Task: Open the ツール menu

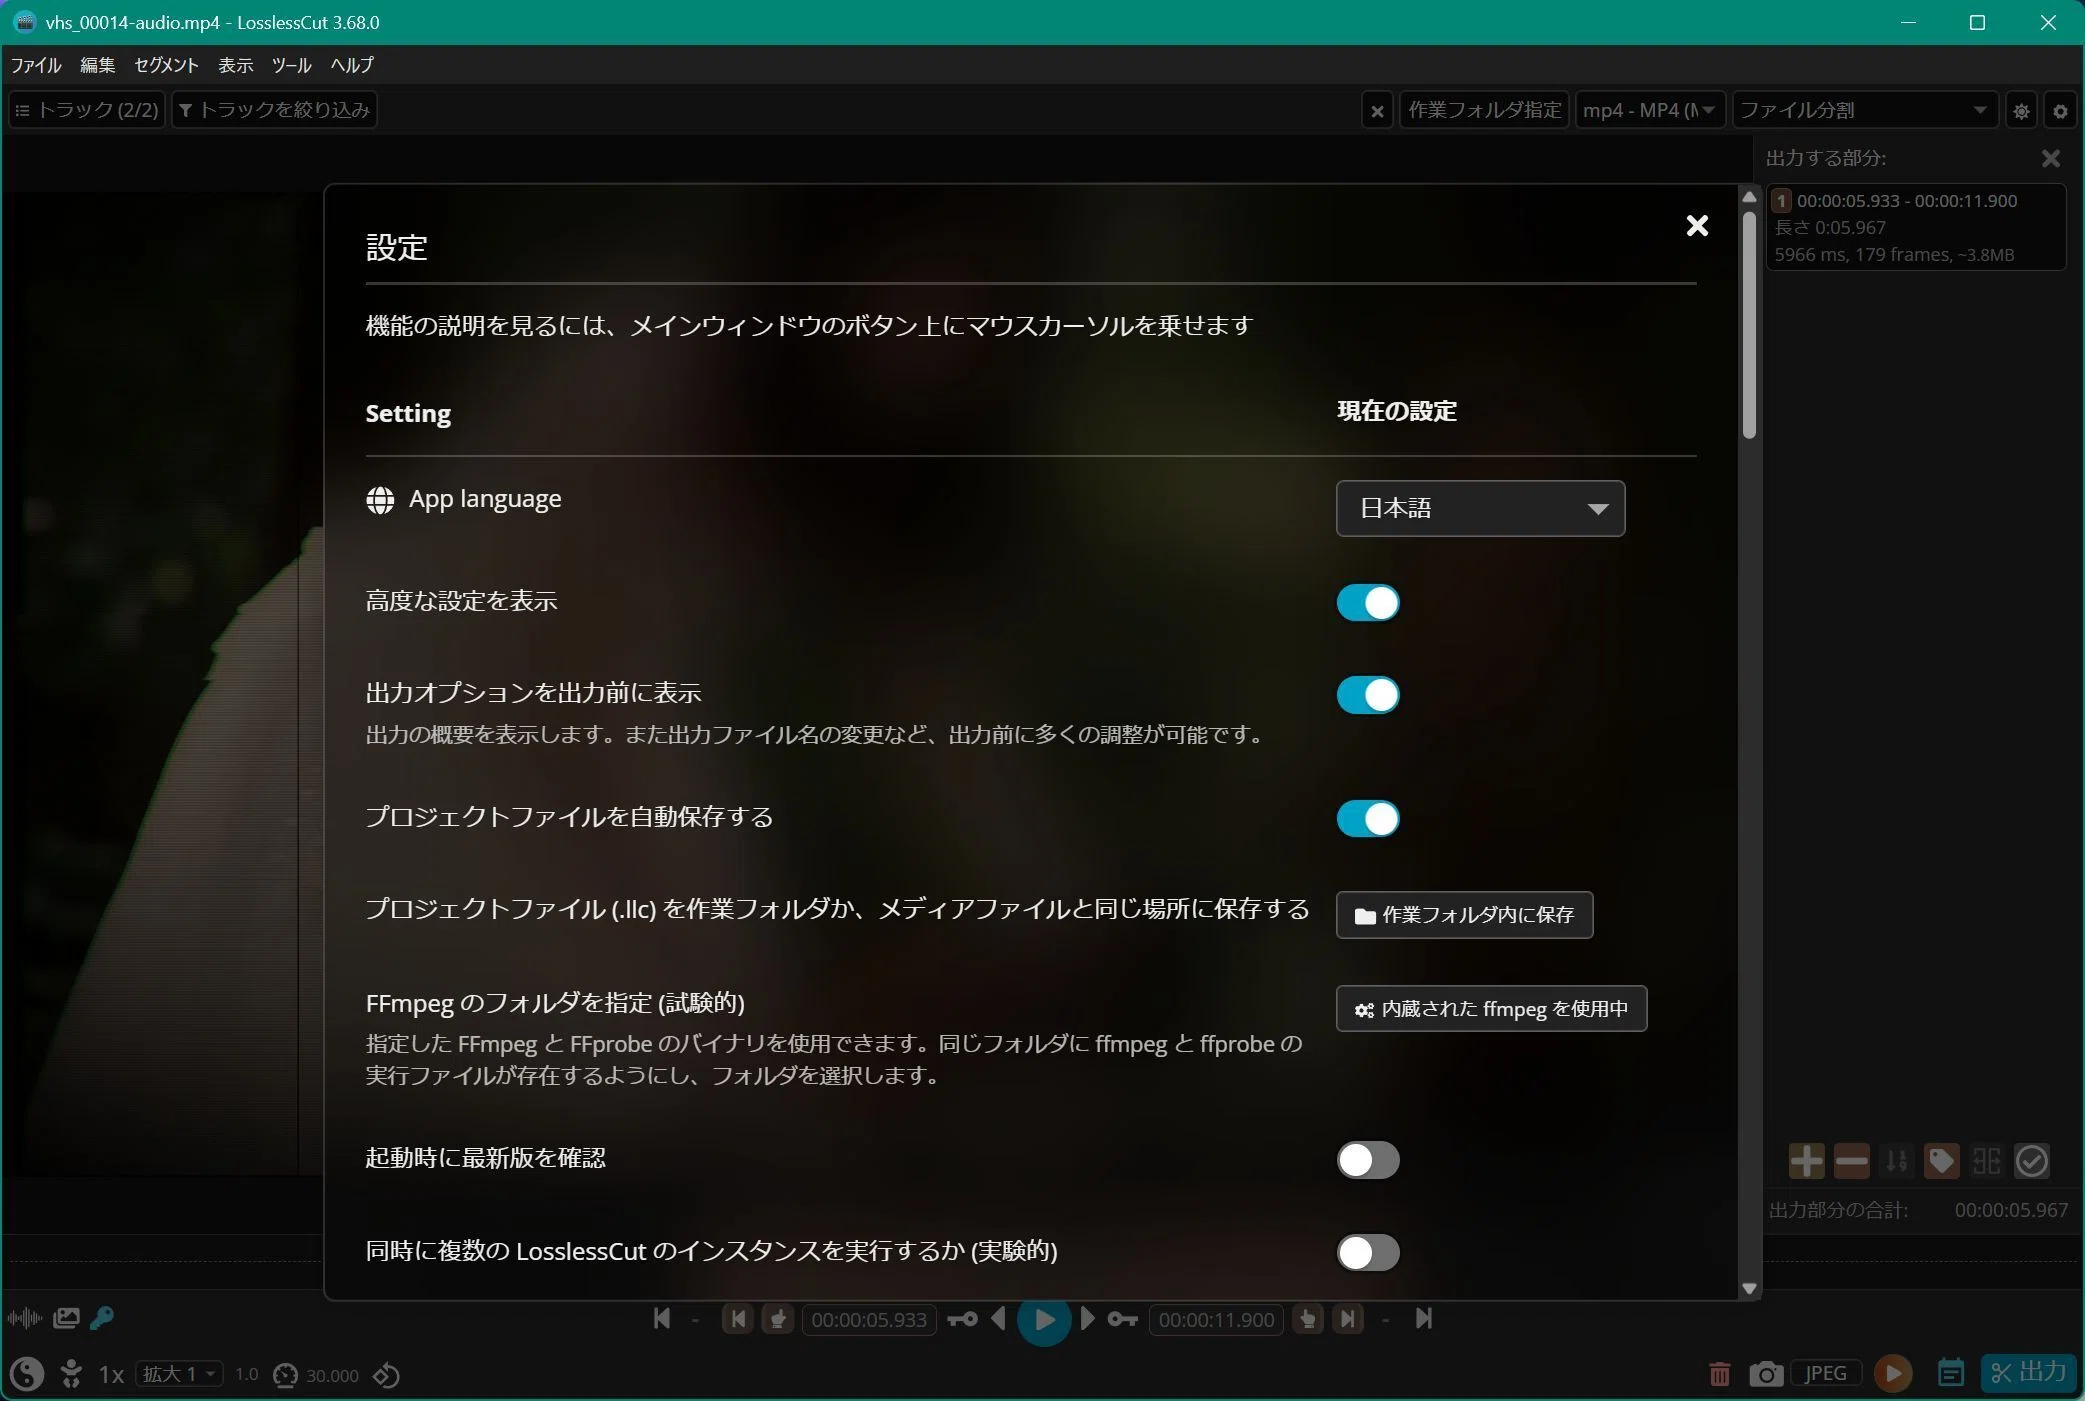Action: 292,65
